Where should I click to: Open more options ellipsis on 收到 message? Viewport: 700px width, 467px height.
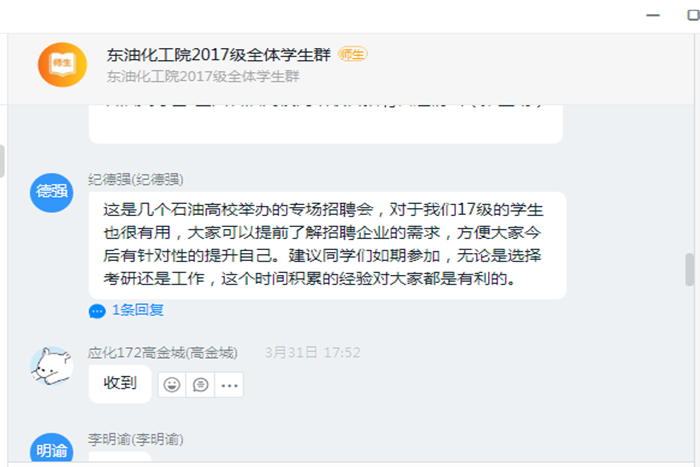229,384
